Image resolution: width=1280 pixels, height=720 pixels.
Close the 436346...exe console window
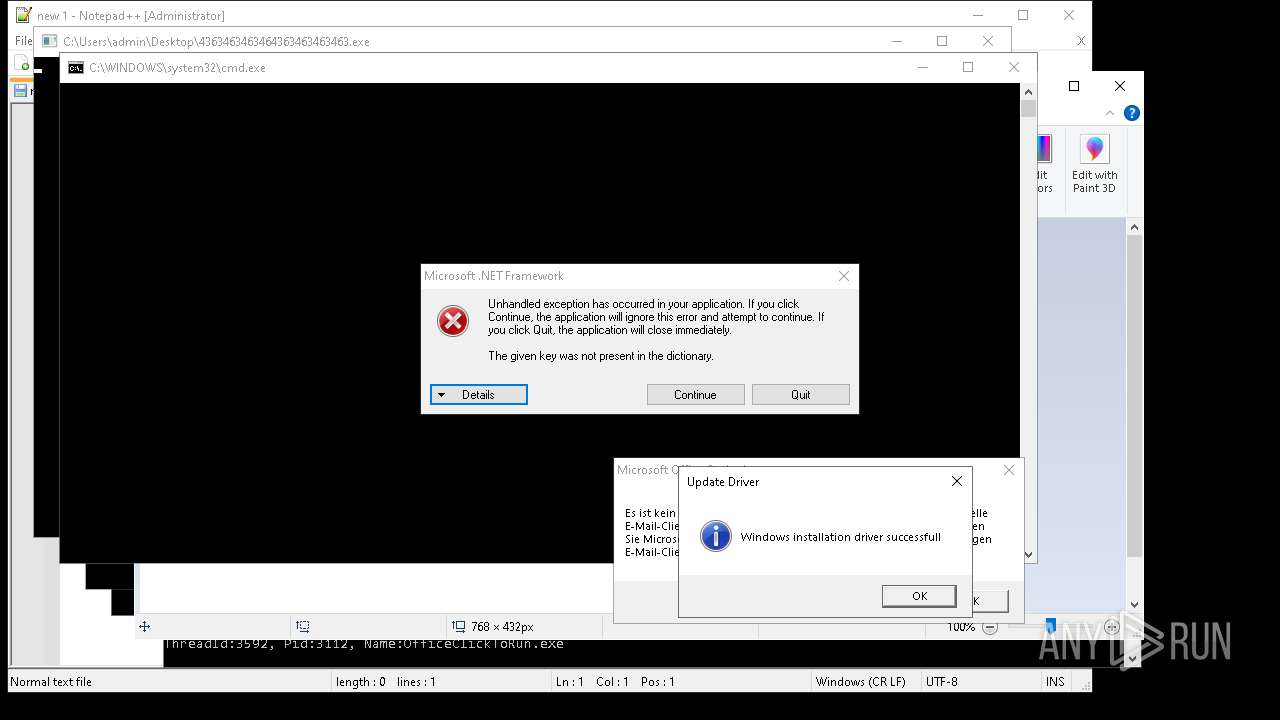click(x=988, y=41)
